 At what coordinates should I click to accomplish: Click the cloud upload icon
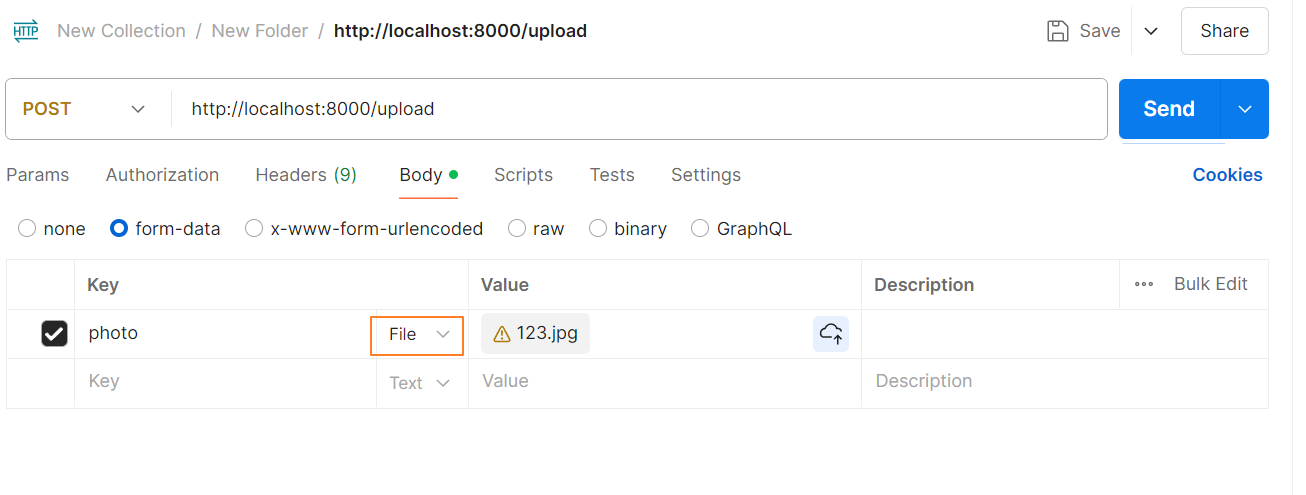[x=830, y=334]
